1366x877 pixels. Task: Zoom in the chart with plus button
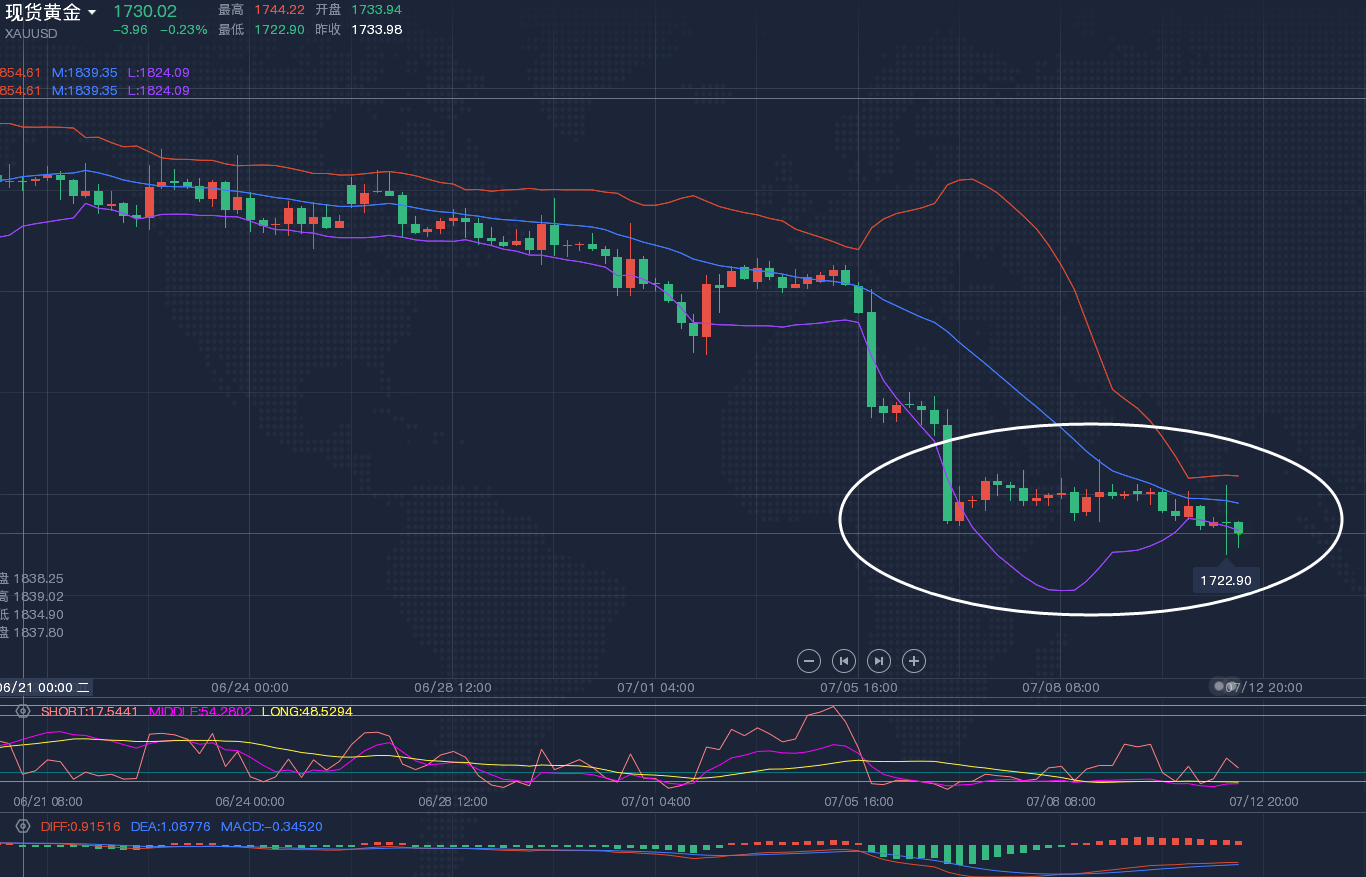[914, 660]
